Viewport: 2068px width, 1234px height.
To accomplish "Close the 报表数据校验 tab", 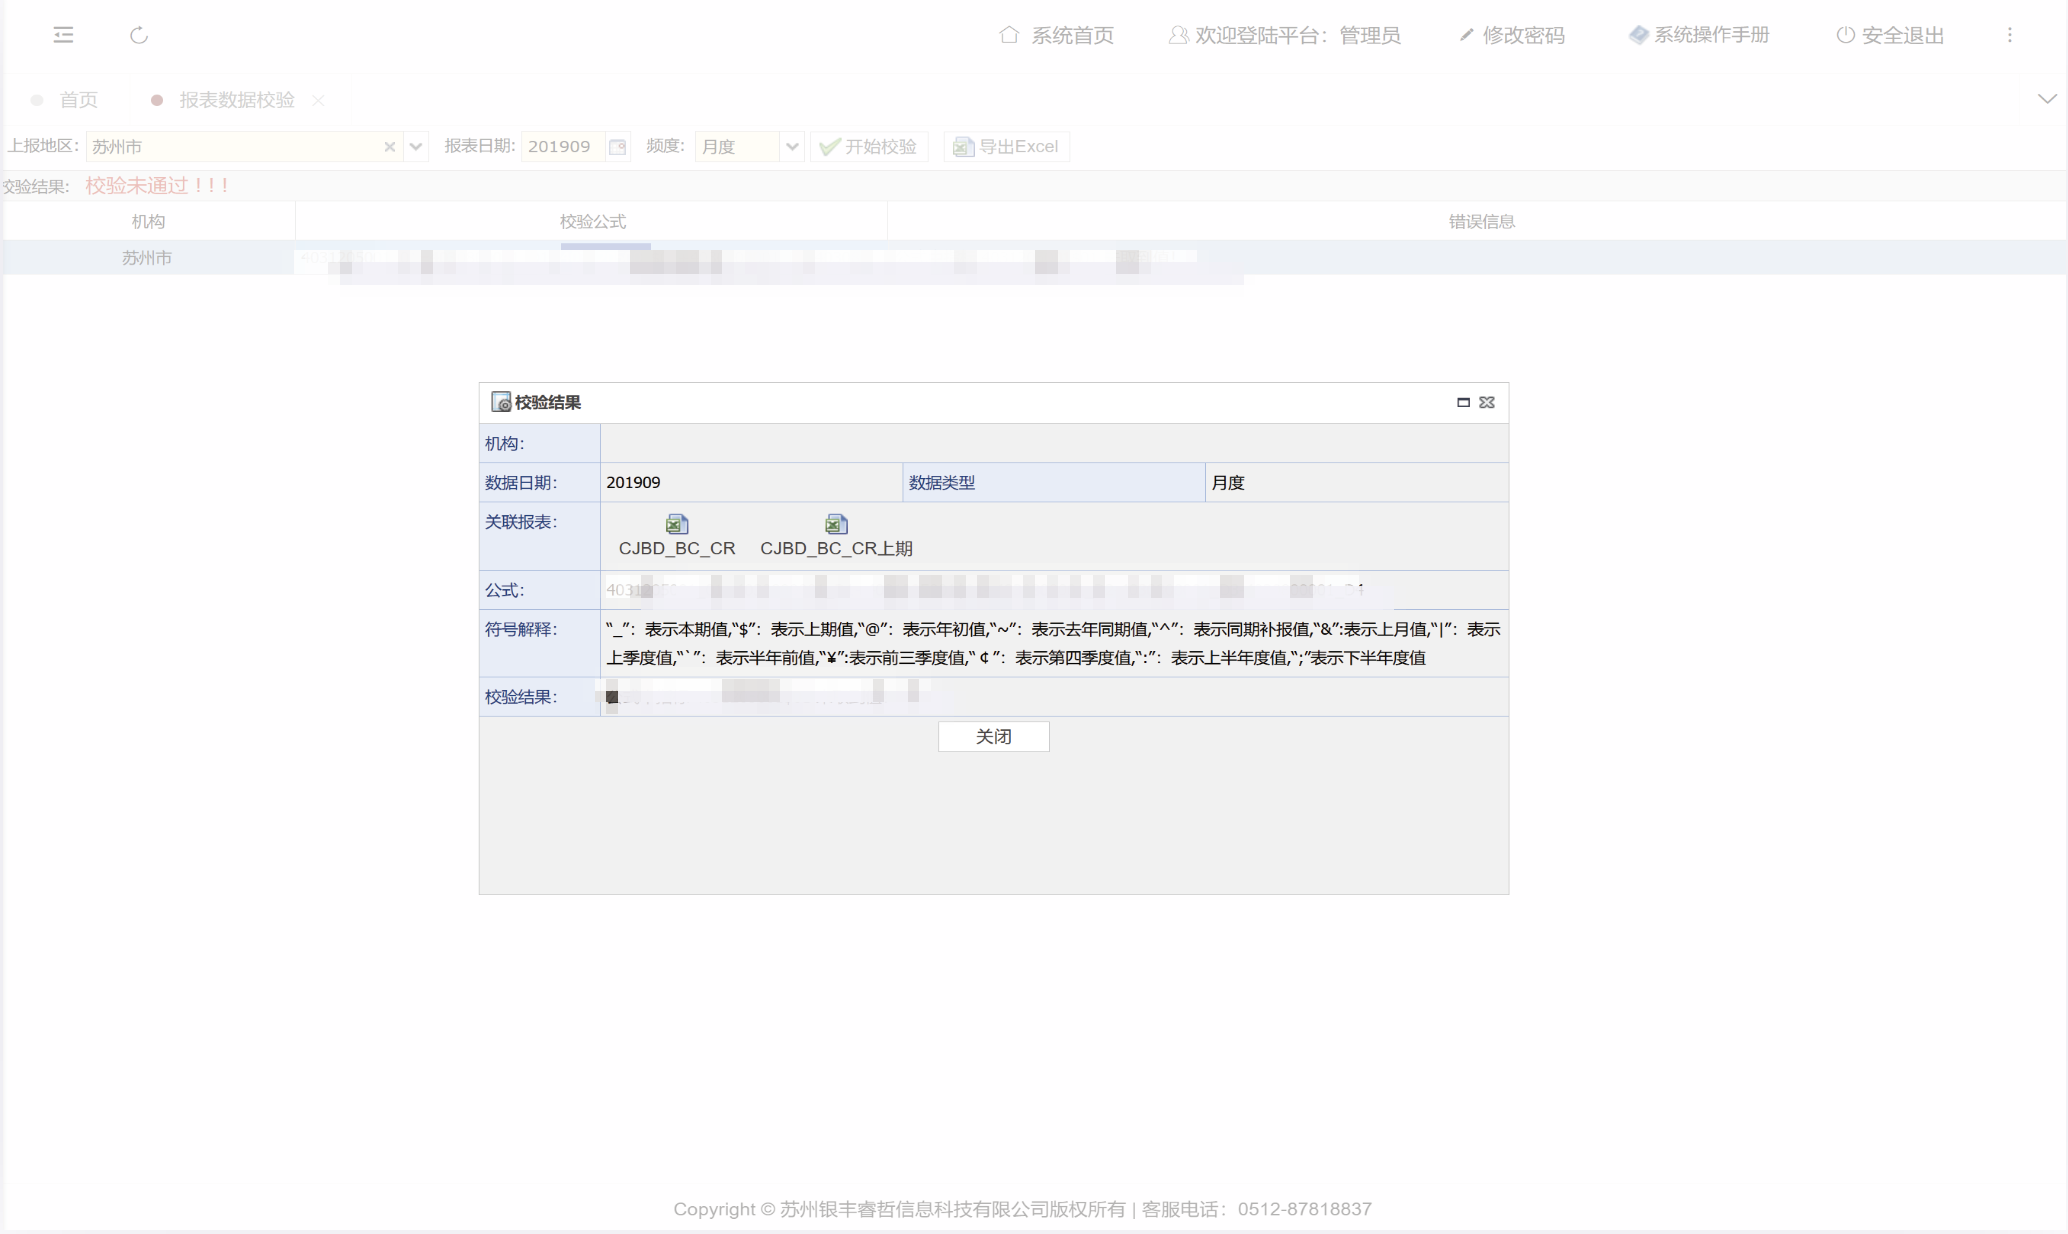I will 318,100.
